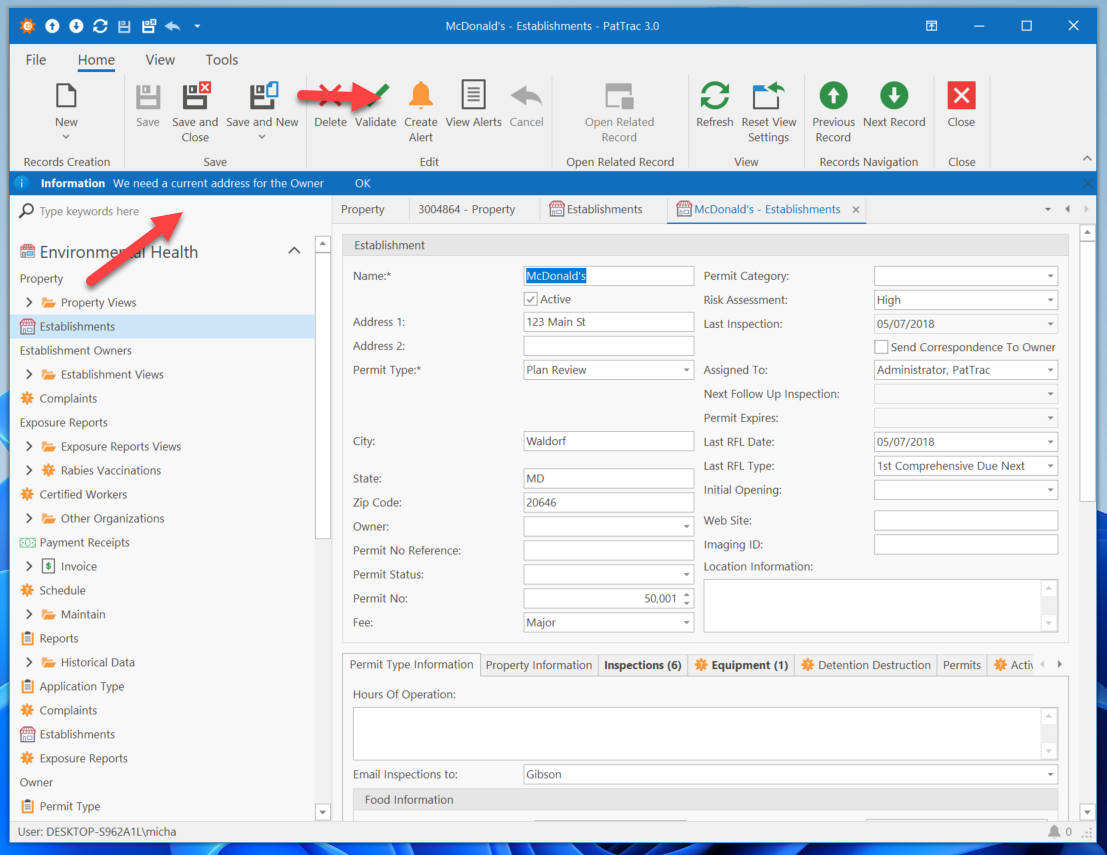
Task: Expand the Establishment Views node
Action: point(29,374)
